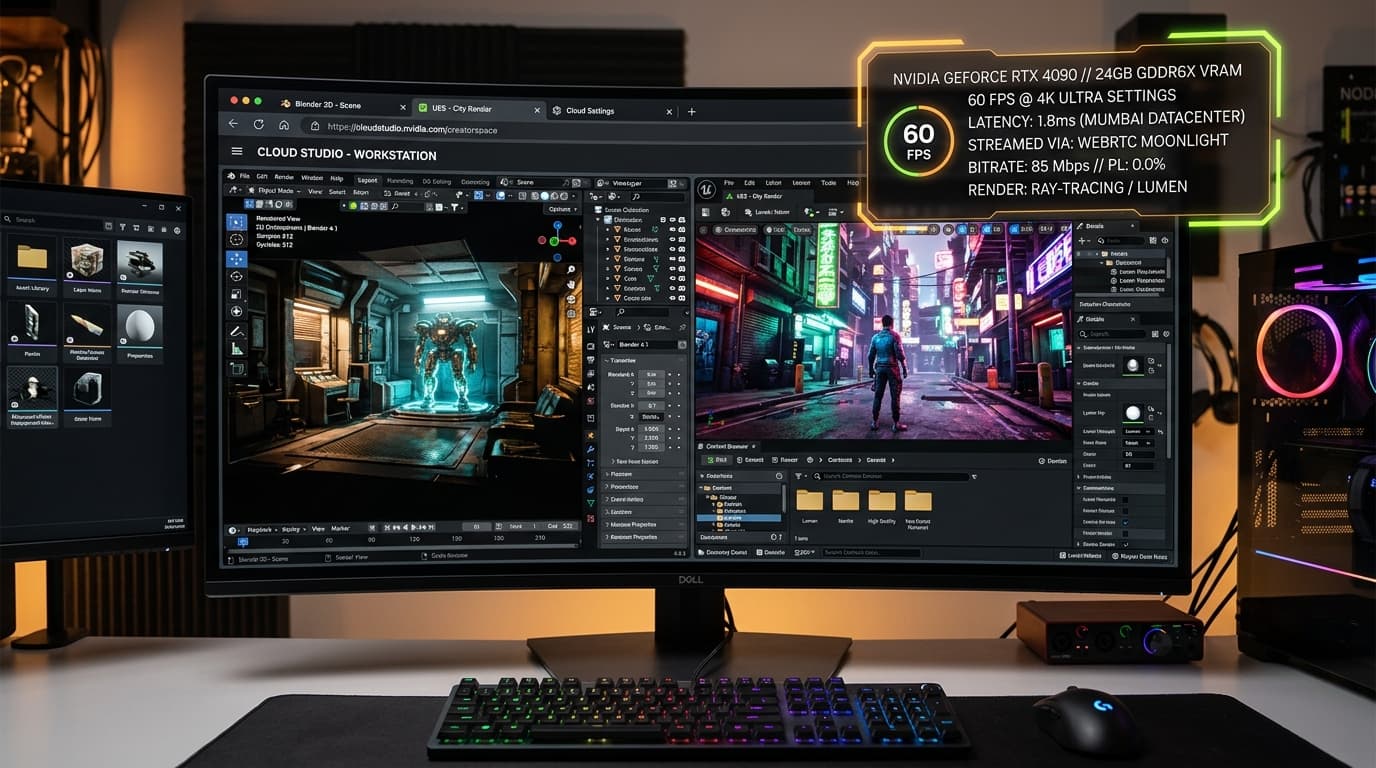Open the Cmd dropdown in Unreal's bottom bar

804,553
